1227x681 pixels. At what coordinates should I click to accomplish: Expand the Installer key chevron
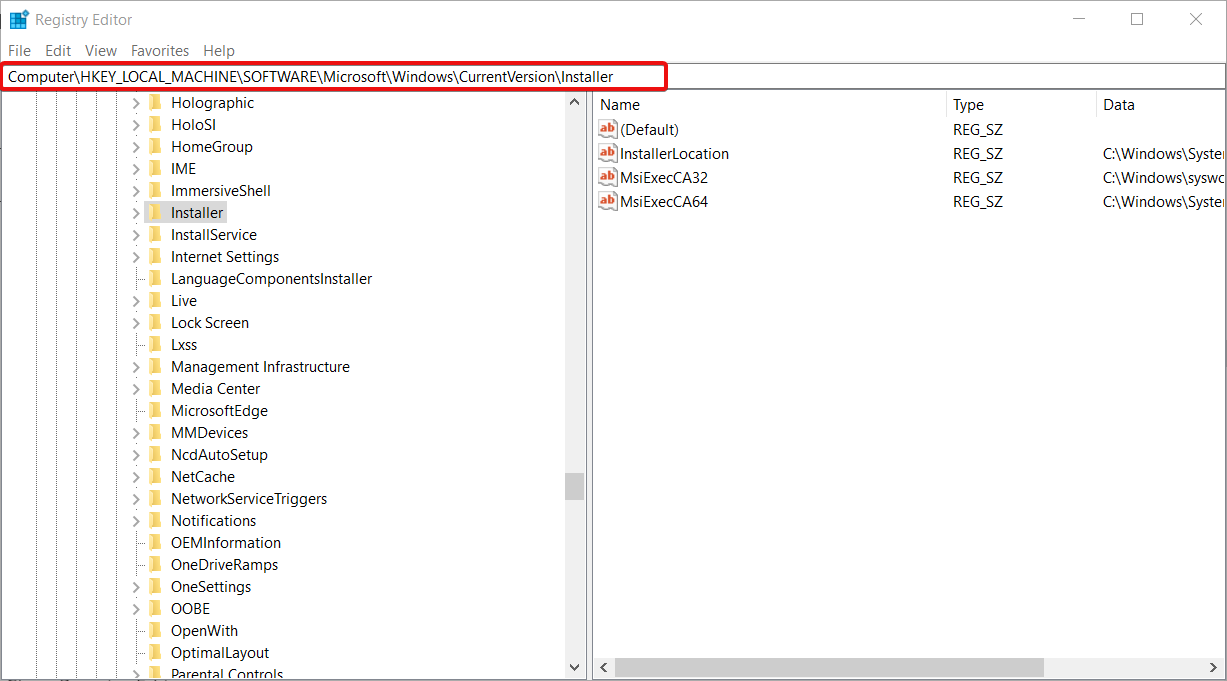click(136, 212)
